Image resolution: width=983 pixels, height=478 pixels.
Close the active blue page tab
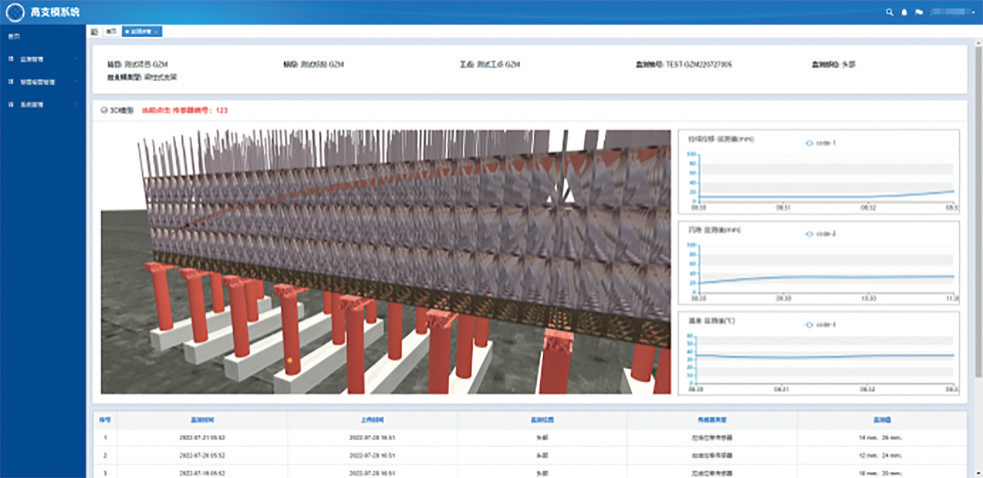coord(157,31)
